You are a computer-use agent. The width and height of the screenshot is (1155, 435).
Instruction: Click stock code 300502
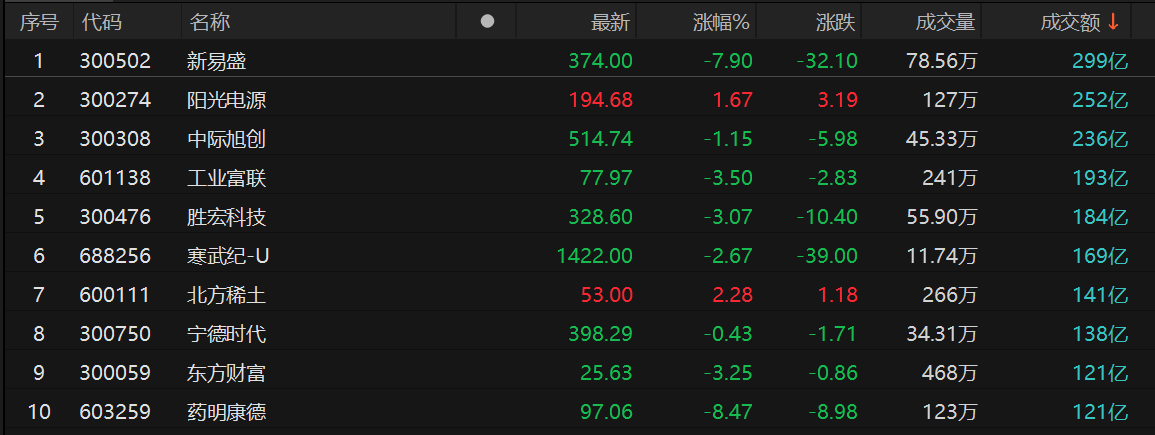pos(115,61)
